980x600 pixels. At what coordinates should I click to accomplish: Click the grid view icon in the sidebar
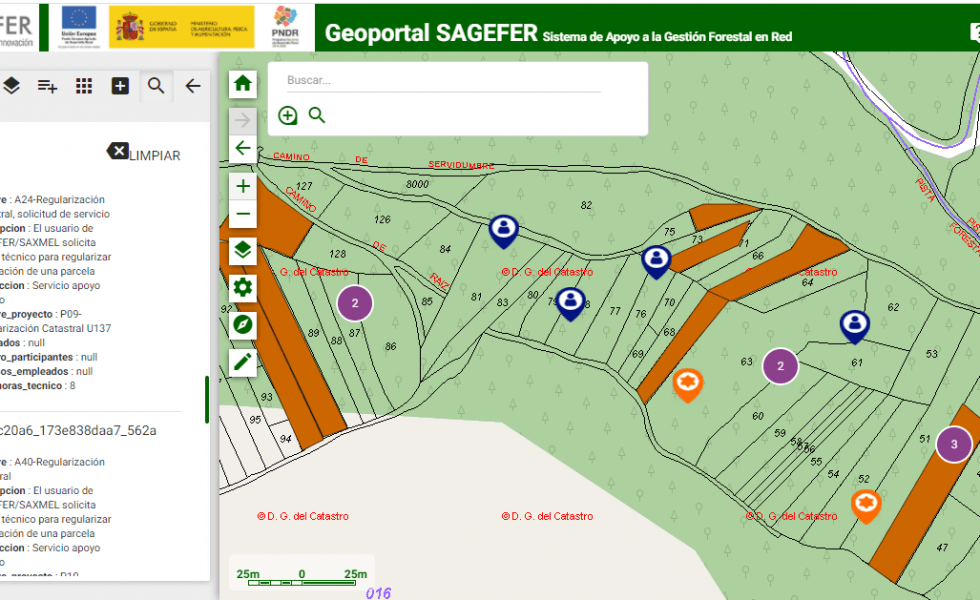click(84, 86)
